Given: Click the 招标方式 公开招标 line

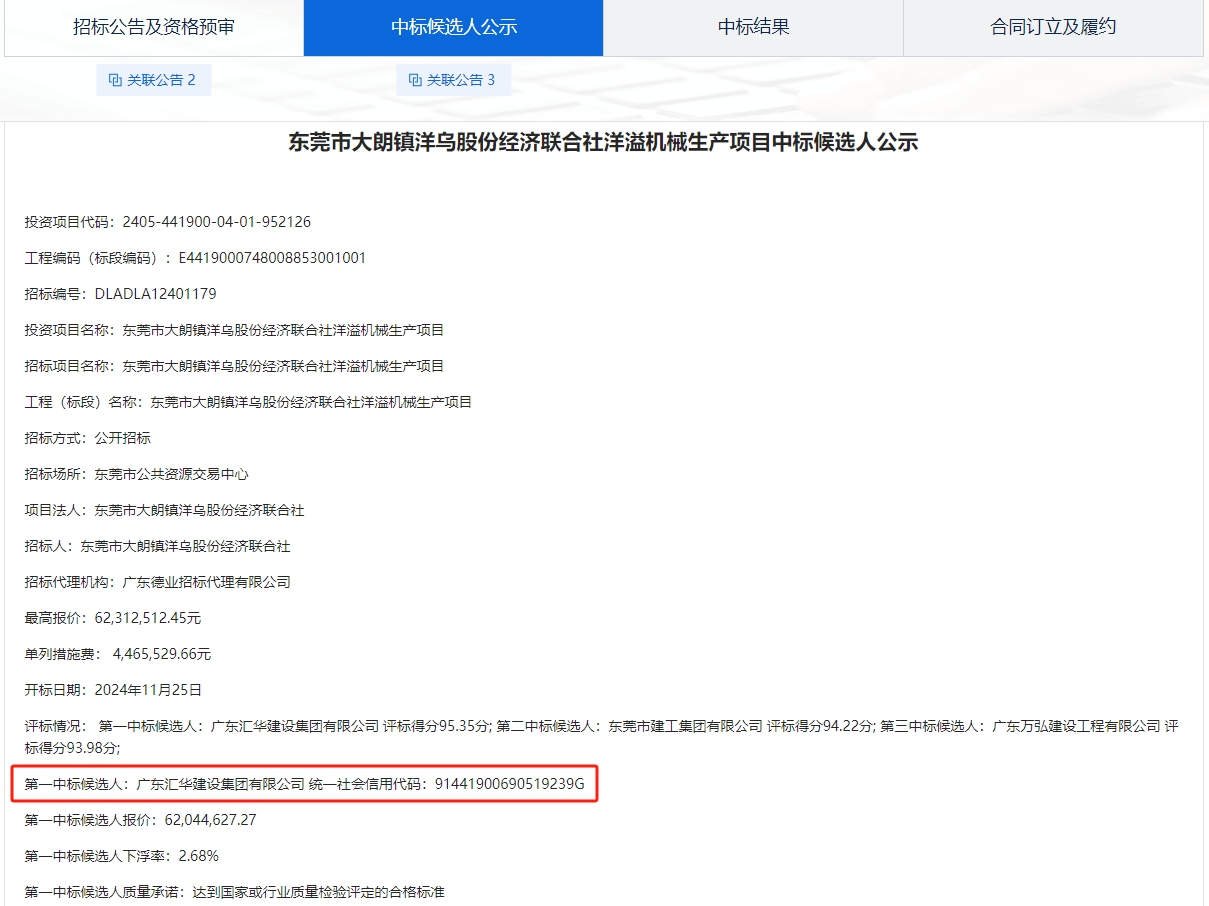Looking at the screenshot, I should pyautogui.click(x=88, y=438).
